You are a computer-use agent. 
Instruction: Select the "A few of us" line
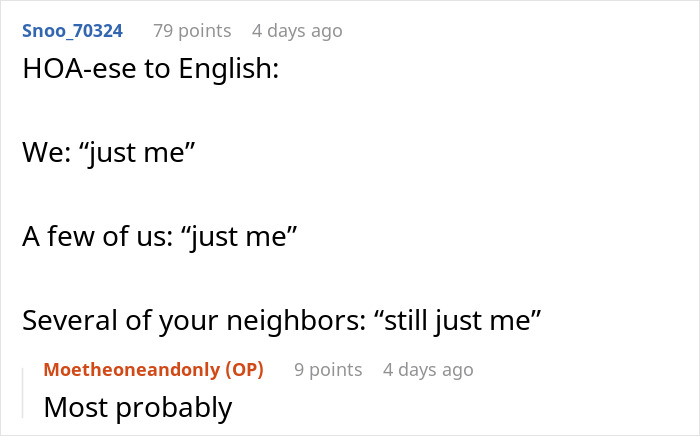(160, 238)
